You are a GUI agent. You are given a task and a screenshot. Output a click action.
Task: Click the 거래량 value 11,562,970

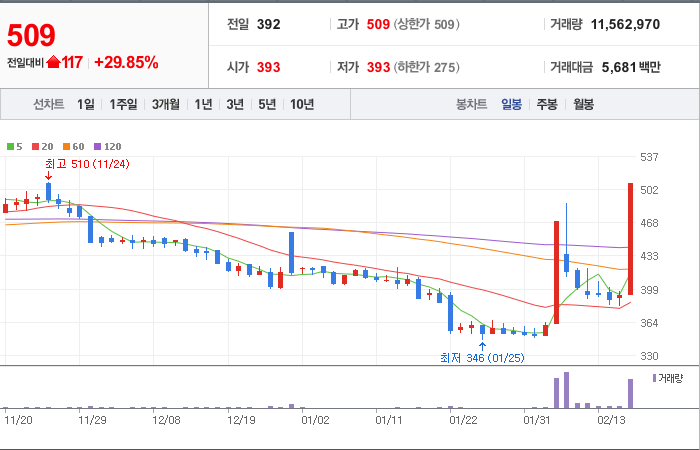tap(625, 24)
